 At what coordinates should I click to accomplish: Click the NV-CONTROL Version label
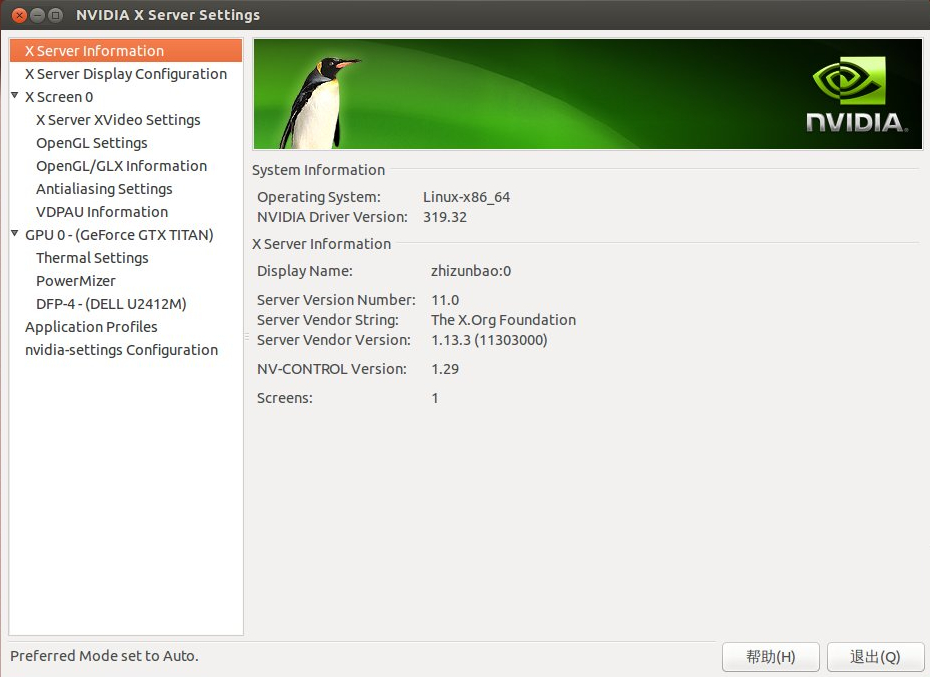coord(332,369)
